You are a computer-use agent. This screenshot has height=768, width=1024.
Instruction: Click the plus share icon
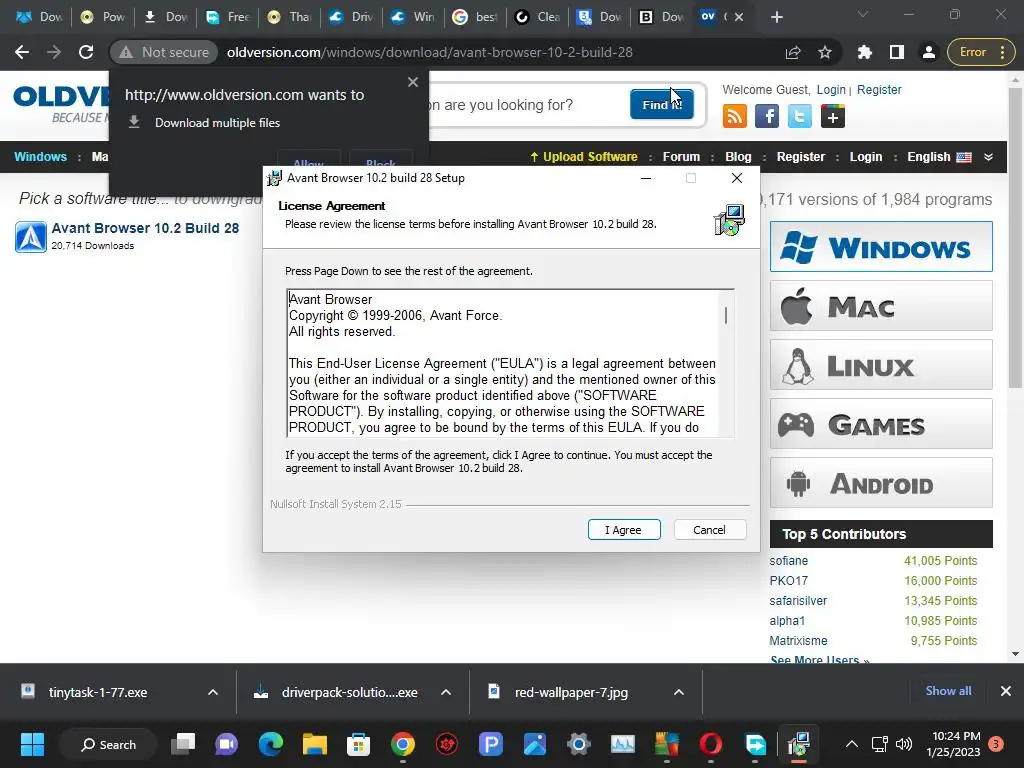tap(833, 117)
